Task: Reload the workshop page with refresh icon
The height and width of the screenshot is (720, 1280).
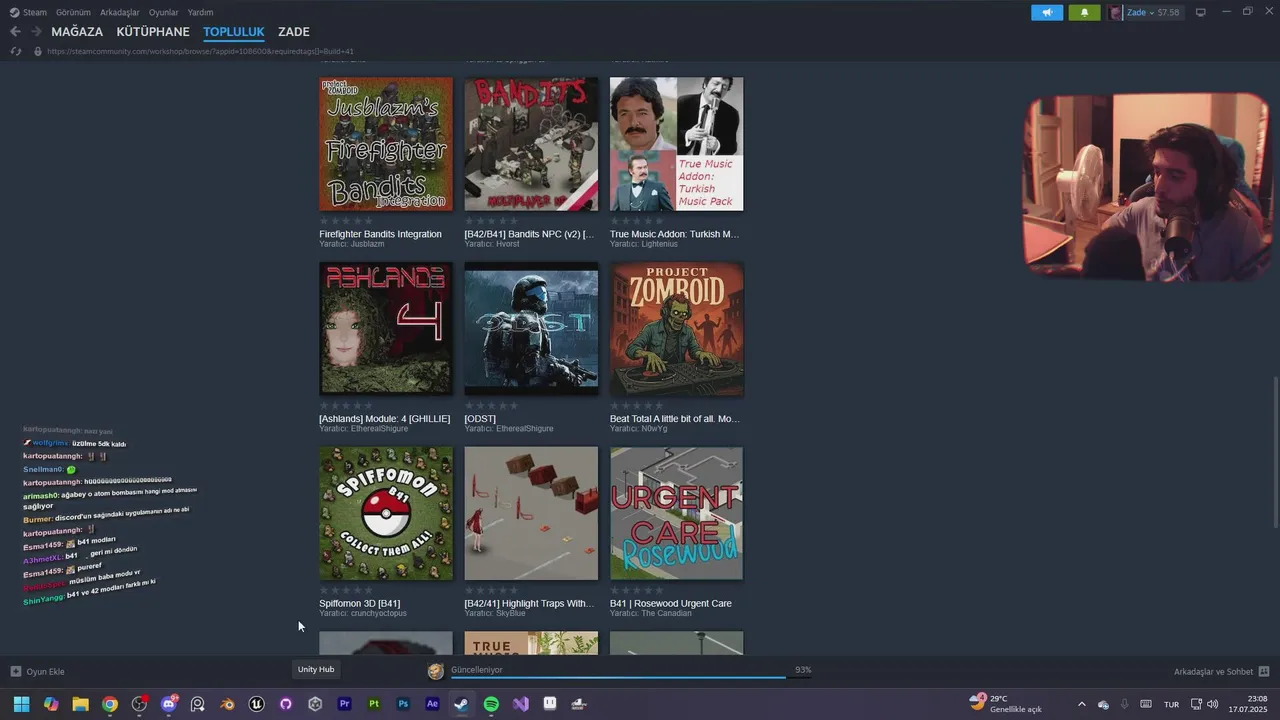Action: 16,51
